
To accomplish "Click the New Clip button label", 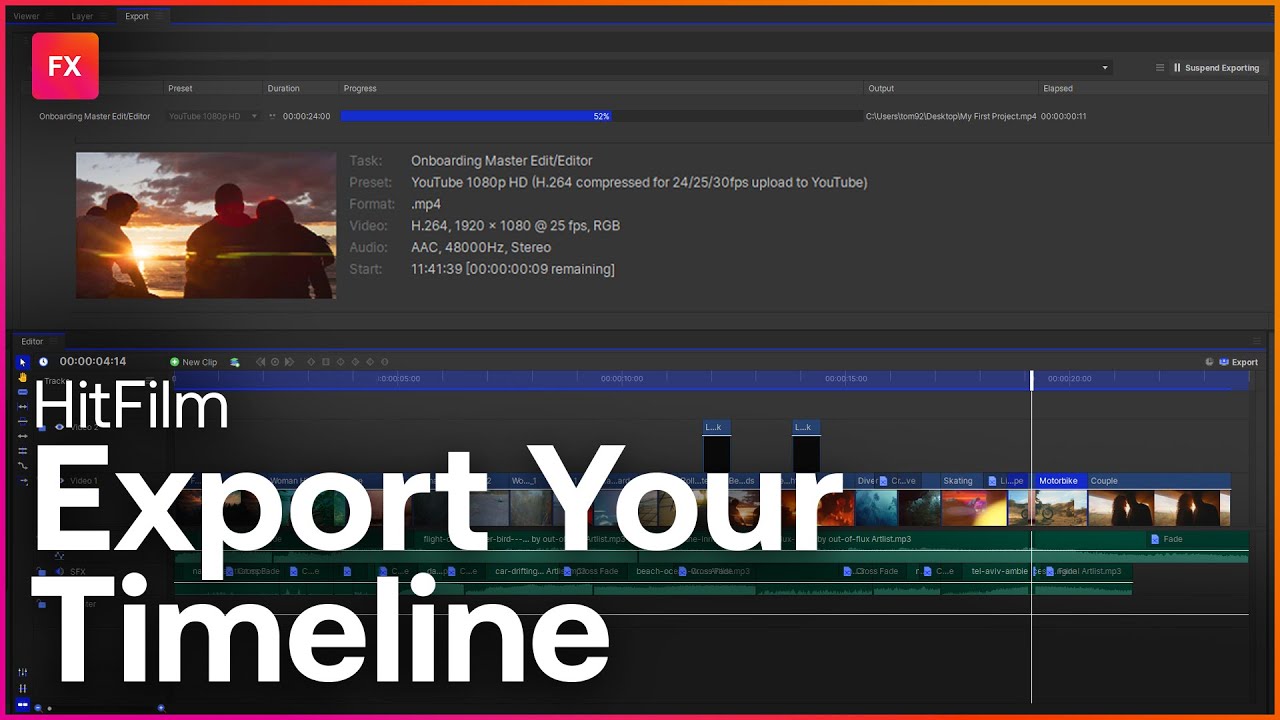I will pyautogui.click(x=199, y=362).
